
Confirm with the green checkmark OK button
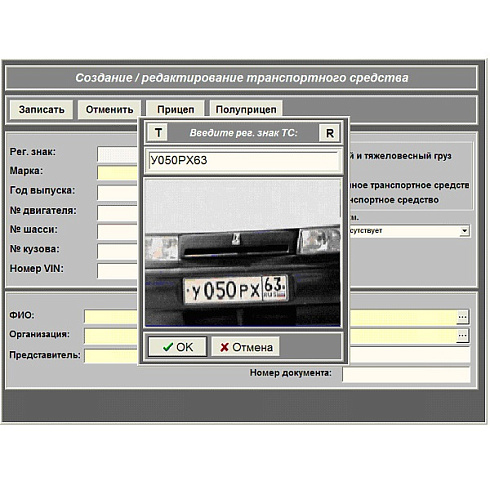[178, 347]
